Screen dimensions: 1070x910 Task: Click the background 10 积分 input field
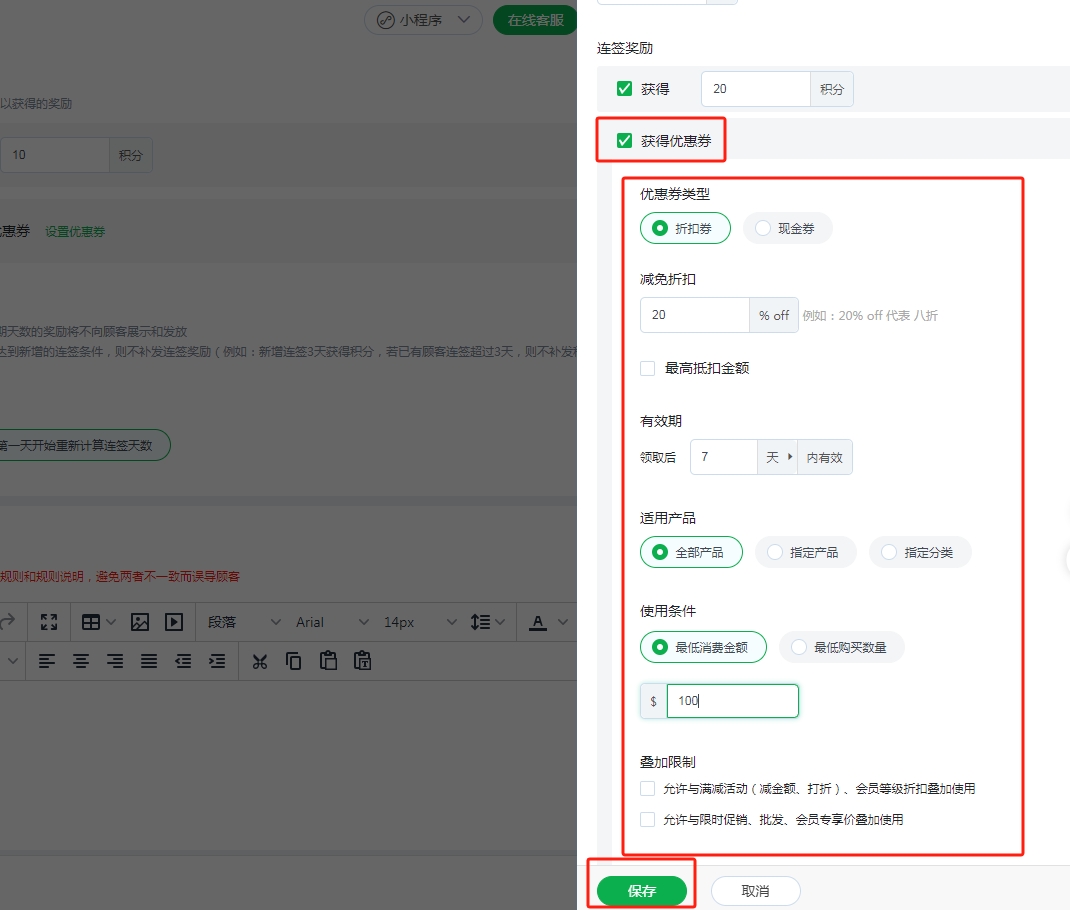[55, 155]
